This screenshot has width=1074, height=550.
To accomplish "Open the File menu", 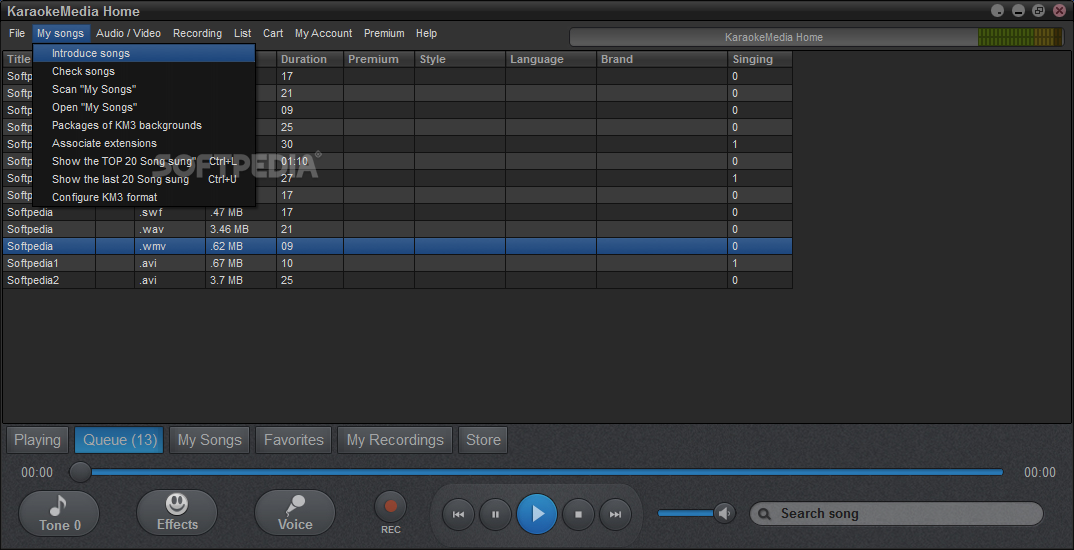I will pos(17,33).
